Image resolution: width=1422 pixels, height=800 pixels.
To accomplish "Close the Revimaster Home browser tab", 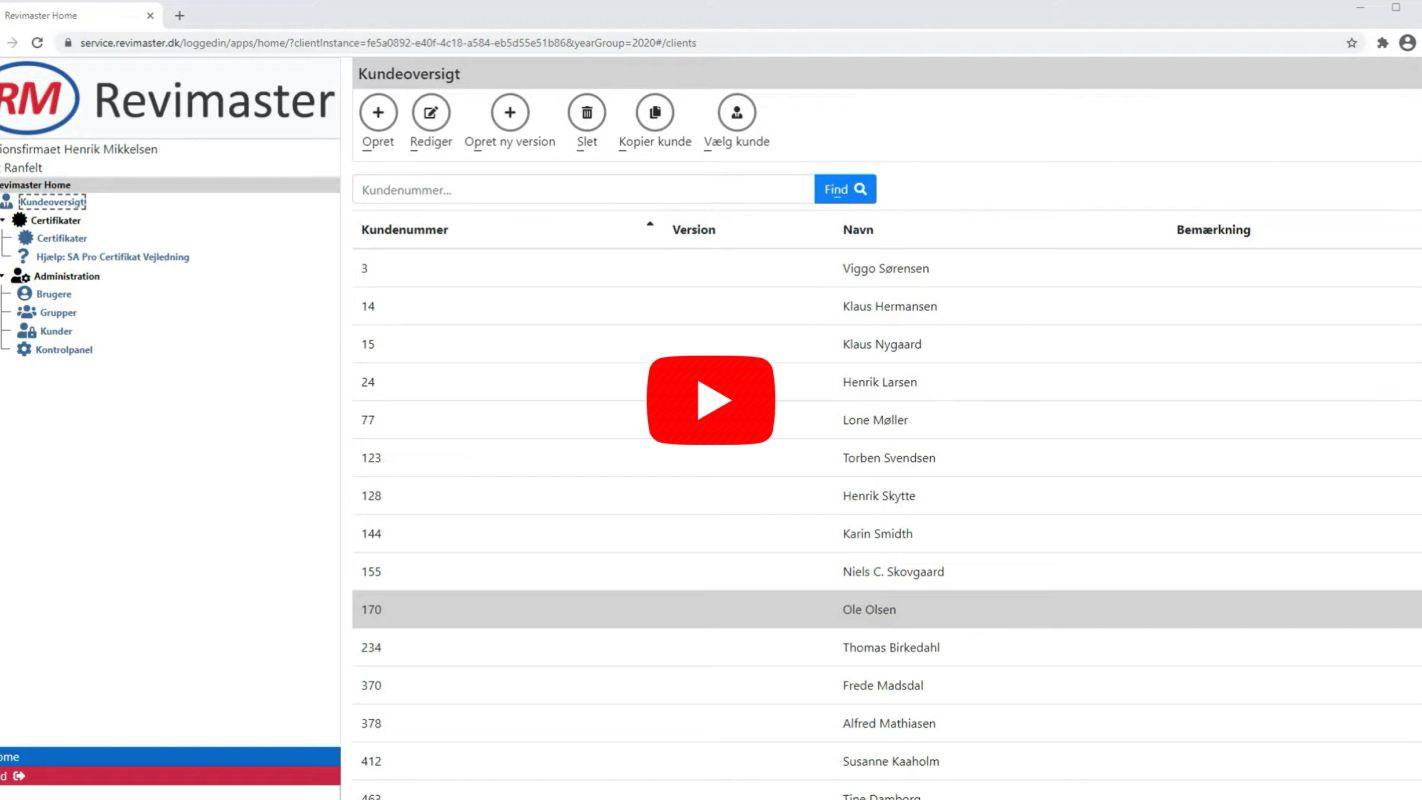I will click(150, 15).
